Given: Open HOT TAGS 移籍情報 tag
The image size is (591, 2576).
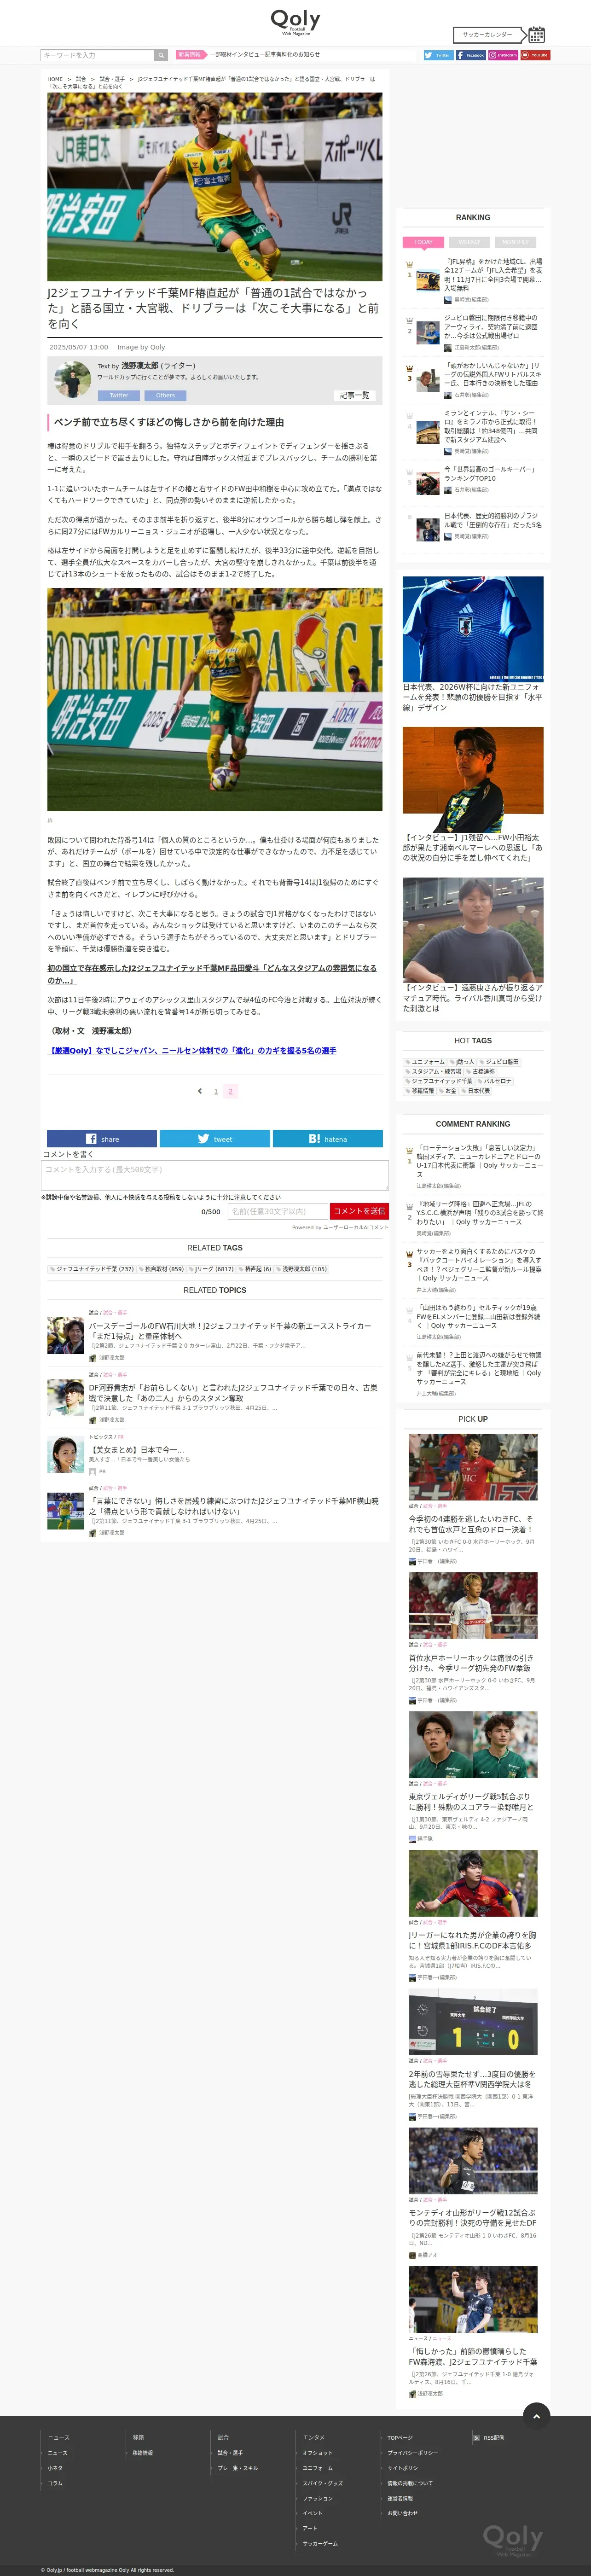Looking at the screenshot, I should tap(420, 1091).
